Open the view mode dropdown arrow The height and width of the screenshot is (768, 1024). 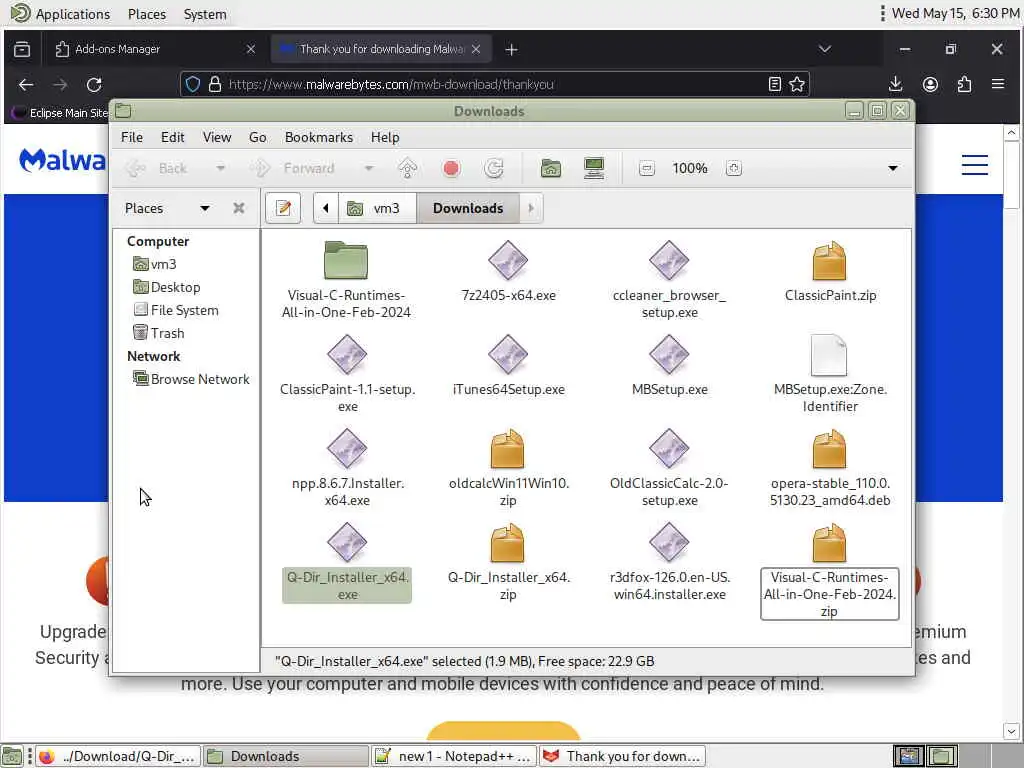pyautogui.click(x=893, y=168)
